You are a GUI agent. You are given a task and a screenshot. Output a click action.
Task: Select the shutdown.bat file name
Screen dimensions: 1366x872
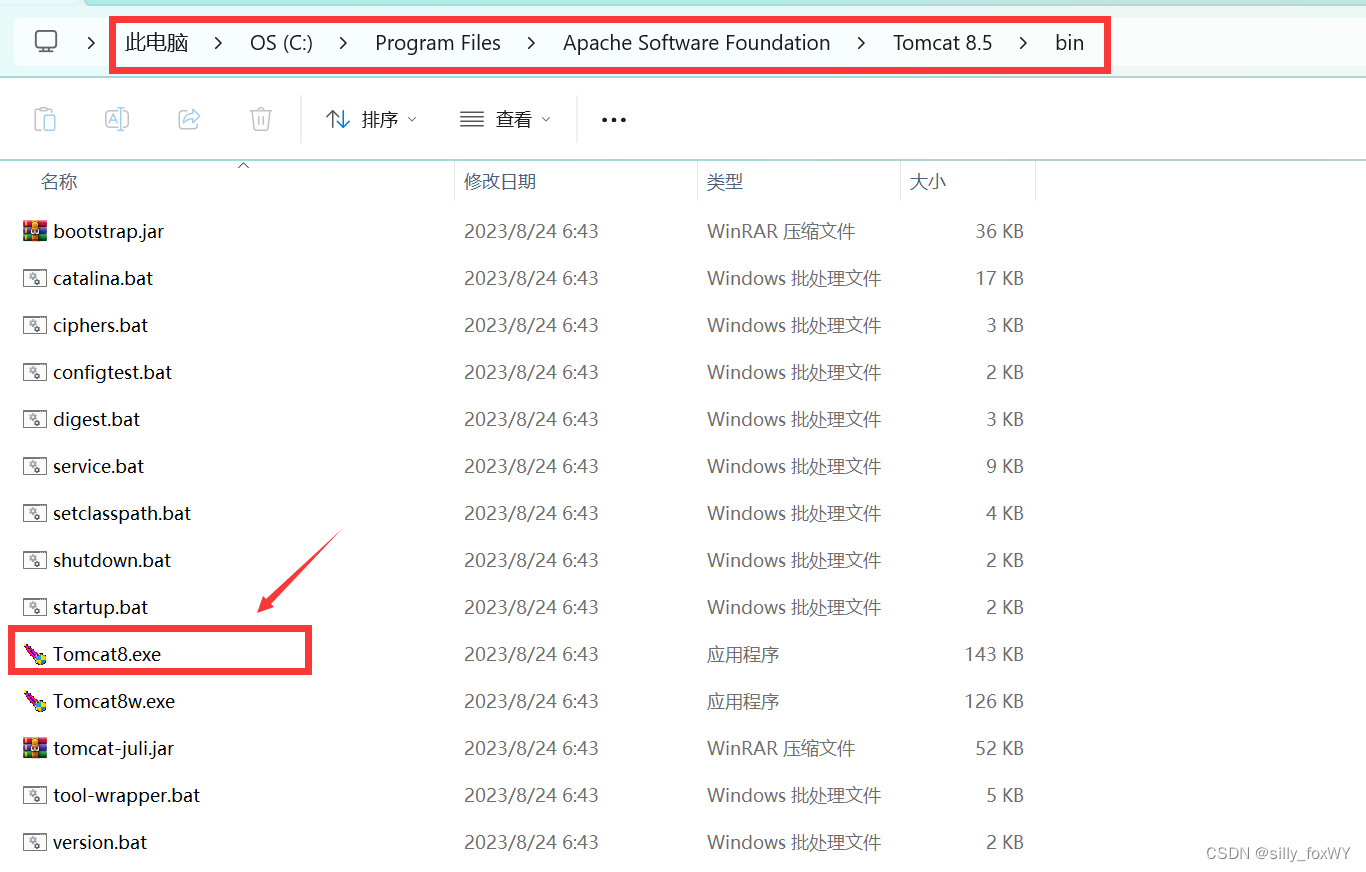(112, 560)
